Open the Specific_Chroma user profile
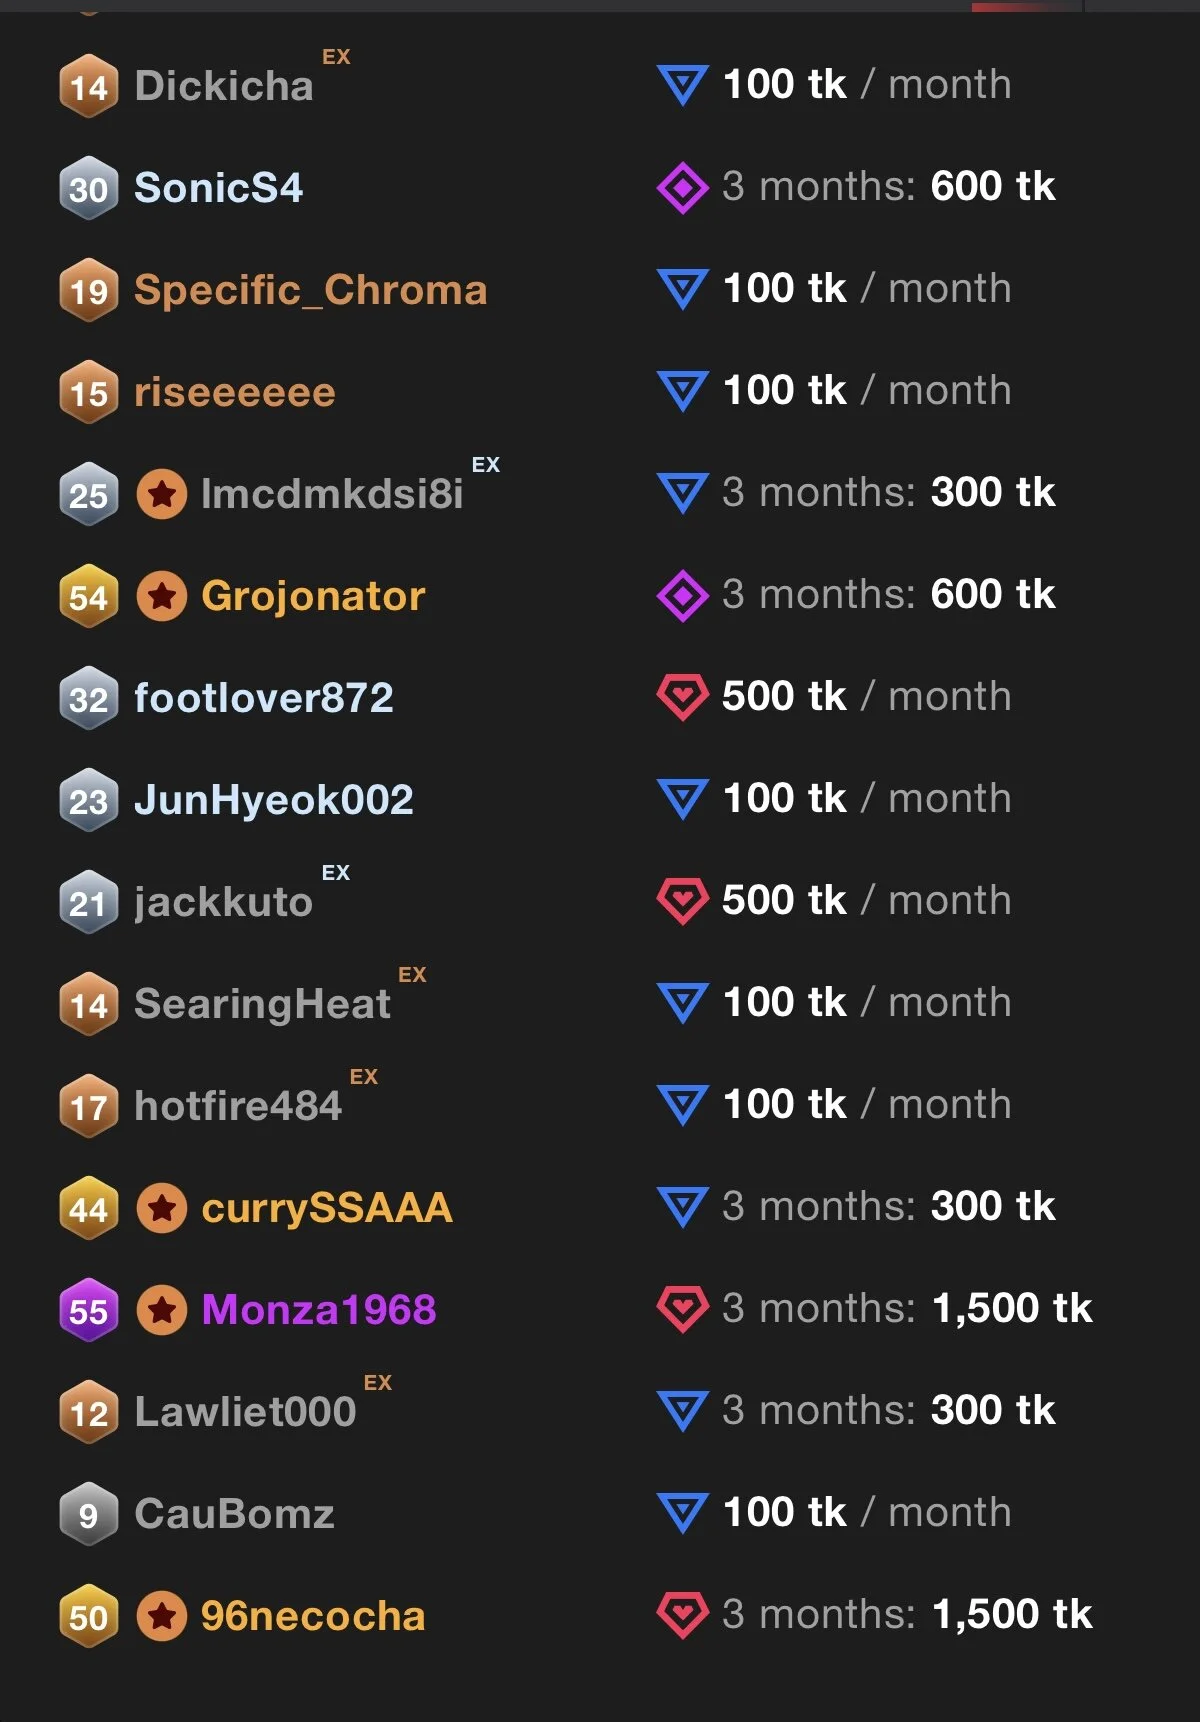1200x1722 pixels. click(x=310, y=291)
